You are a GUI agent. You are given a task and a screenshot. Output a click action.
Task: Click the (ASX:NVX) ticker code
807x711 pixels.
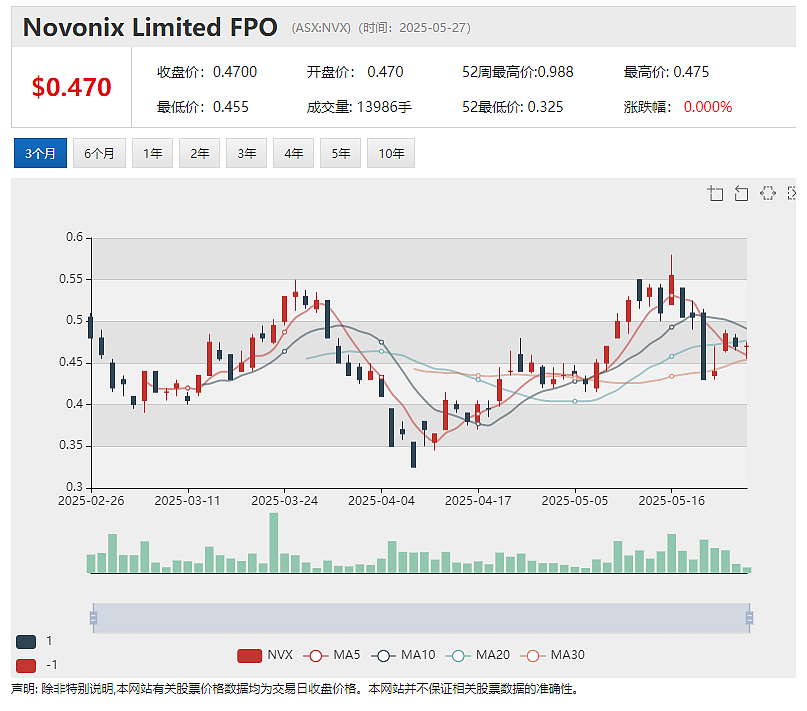coord(321,28)
